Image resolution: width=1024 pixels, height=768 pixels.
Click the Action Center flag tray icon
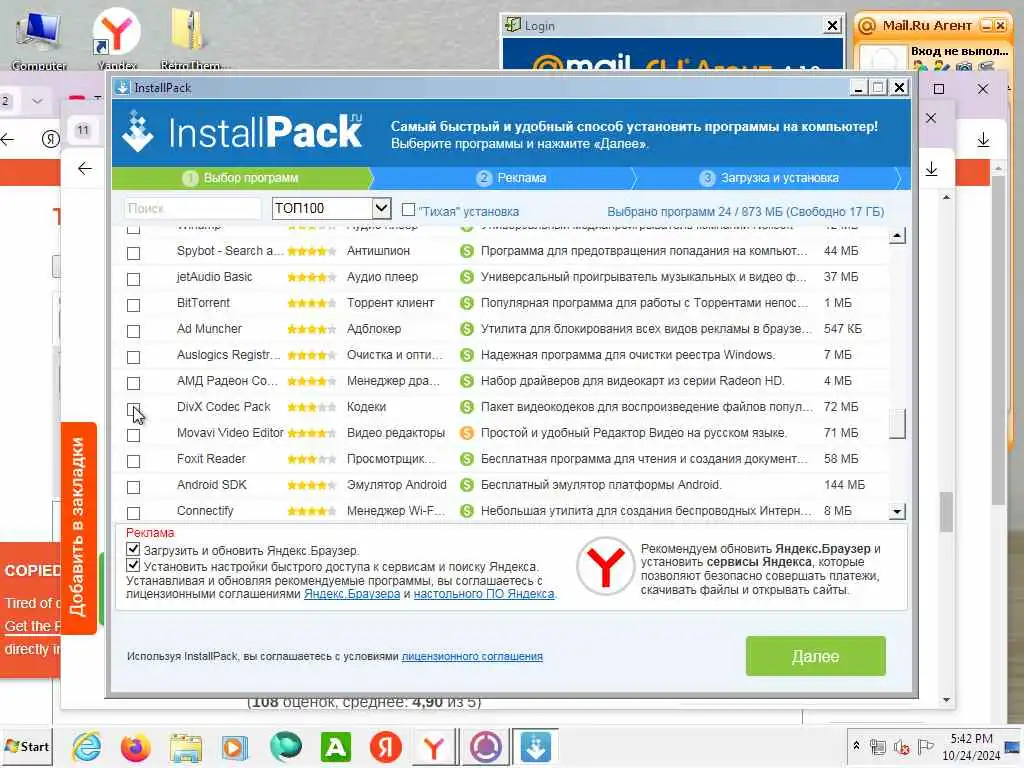pos(925,746)
